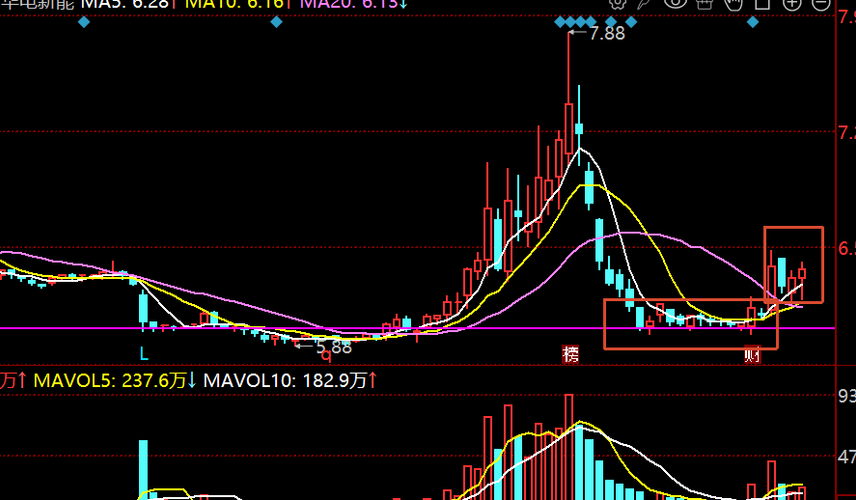This screenshot has width=856, height=500.
Task: Open the leftmost blue diamond info marker
Action: 84,22
